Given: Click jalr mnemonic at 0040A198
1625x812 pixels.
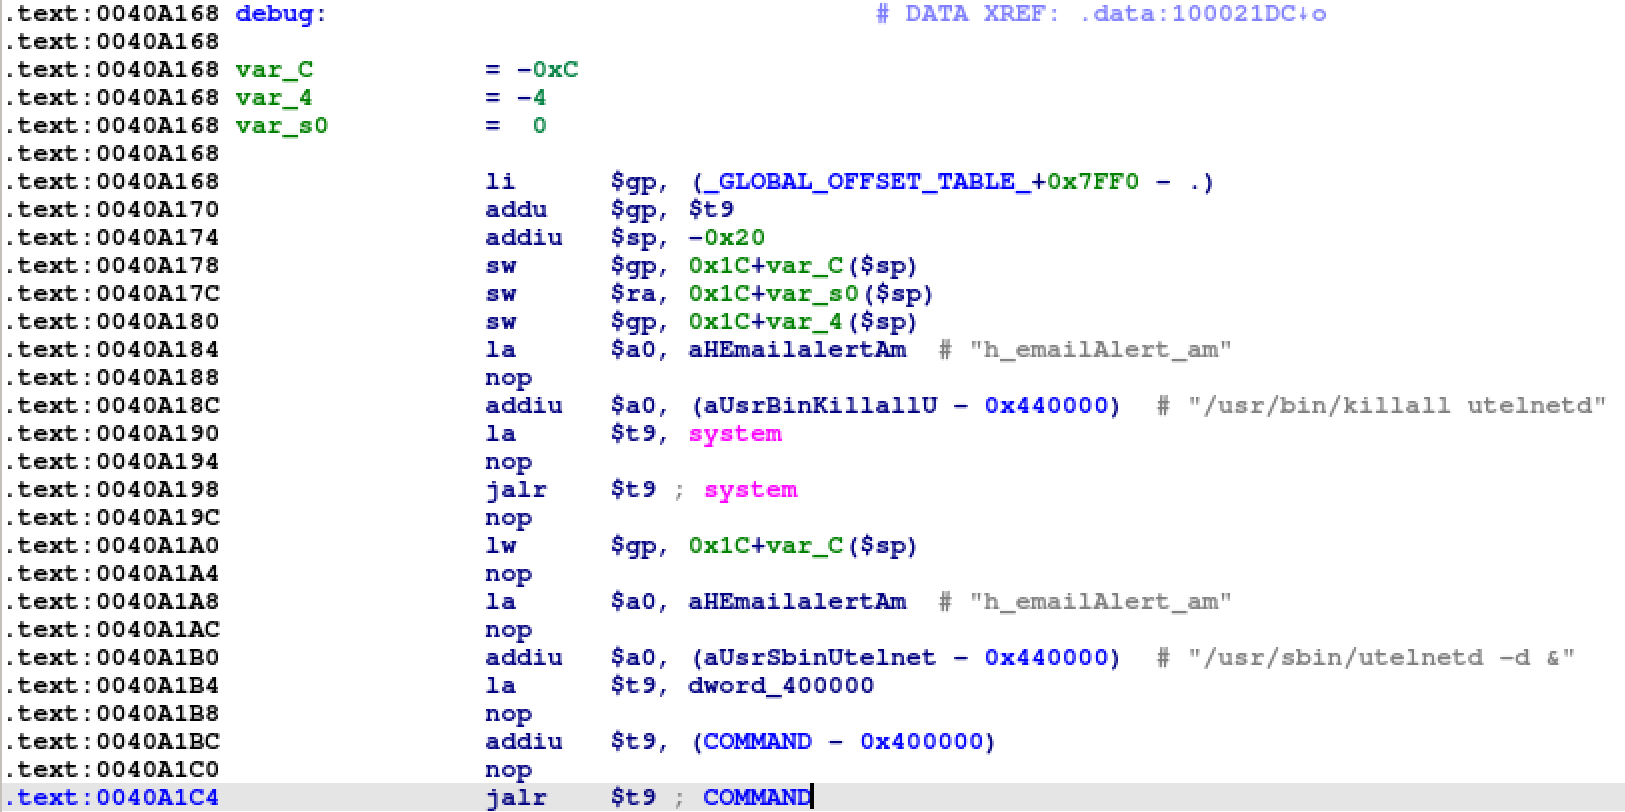Looking at the screenshot, I should tap(516, 490).
